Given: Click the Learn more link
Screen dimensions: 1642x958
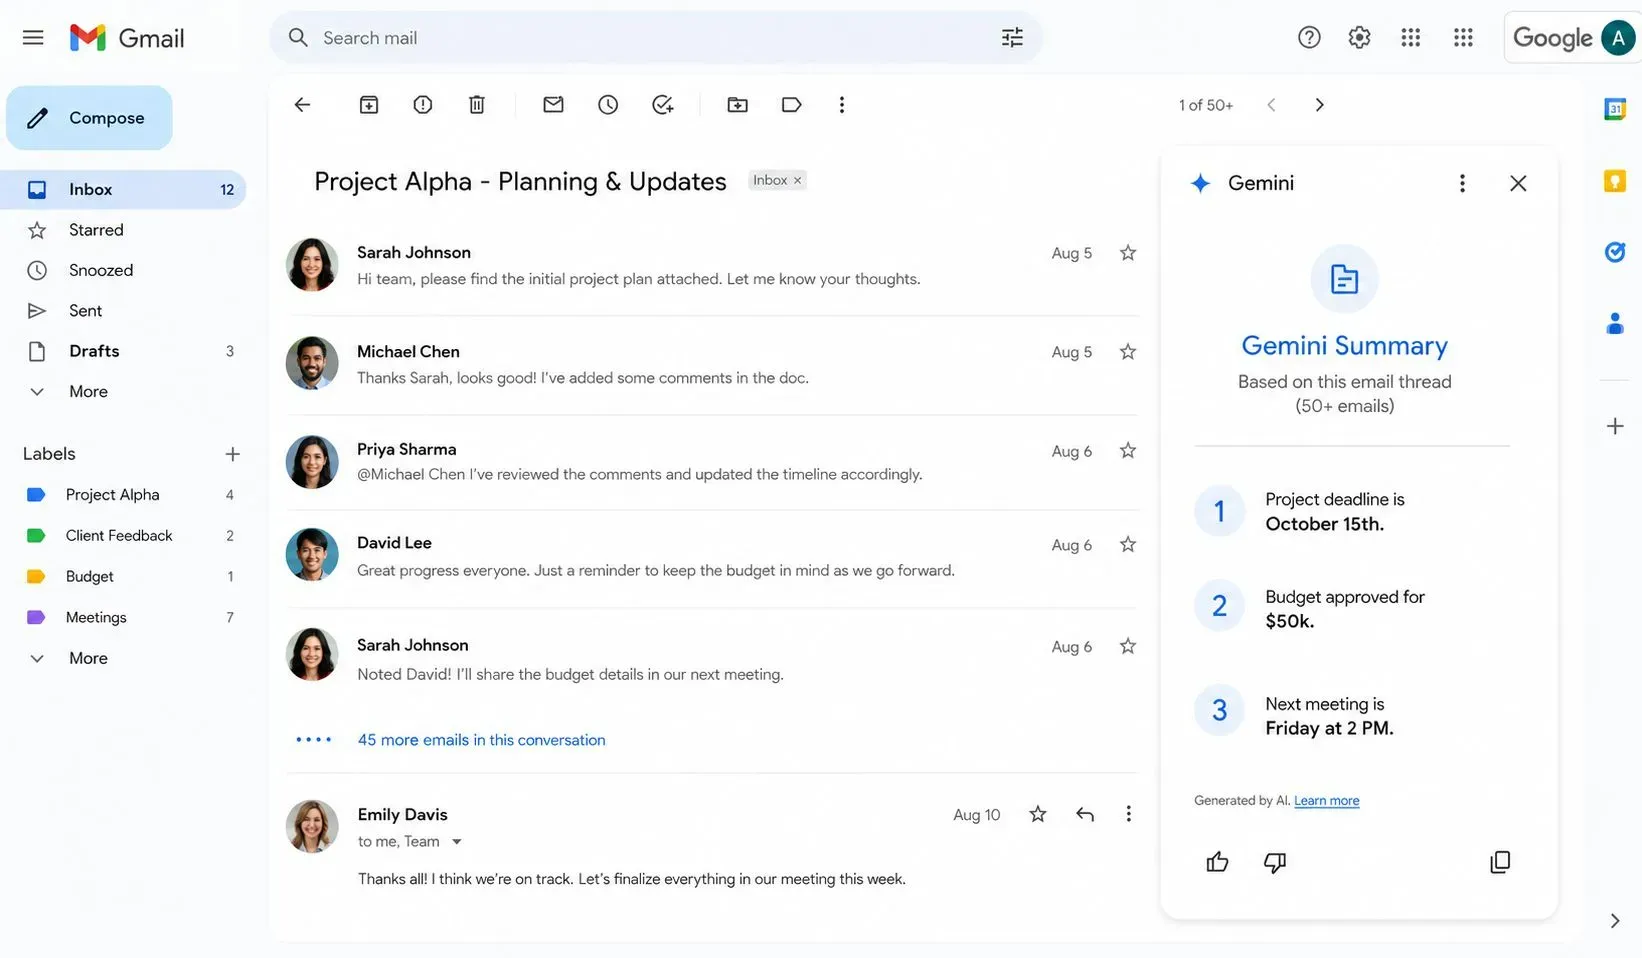Looking at the screenshot, I should coord(1326,801).
